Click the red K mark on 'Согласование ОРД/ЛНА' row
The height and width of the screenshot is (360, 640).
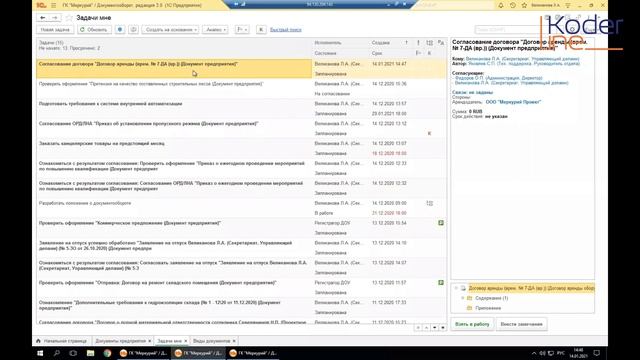click(x=429, y=133)
